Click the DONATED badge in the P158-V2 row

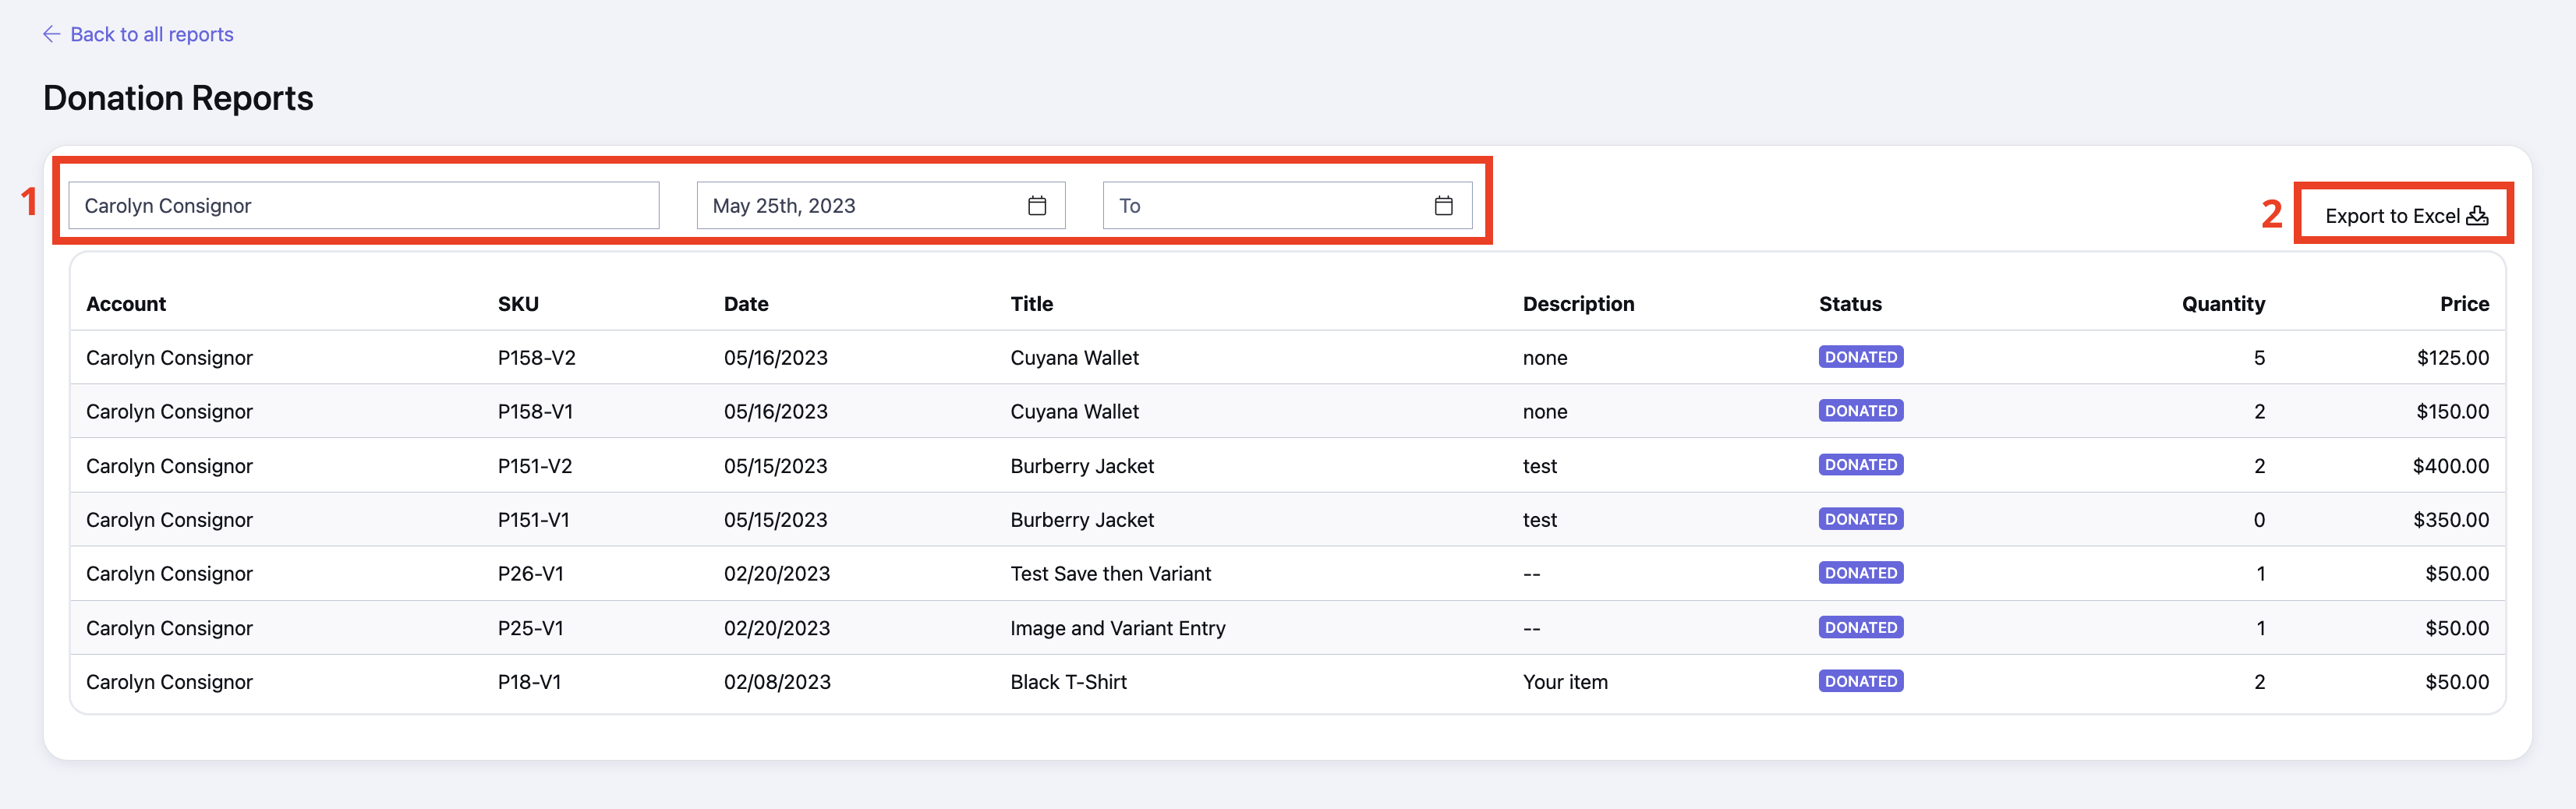point(1860,357)
